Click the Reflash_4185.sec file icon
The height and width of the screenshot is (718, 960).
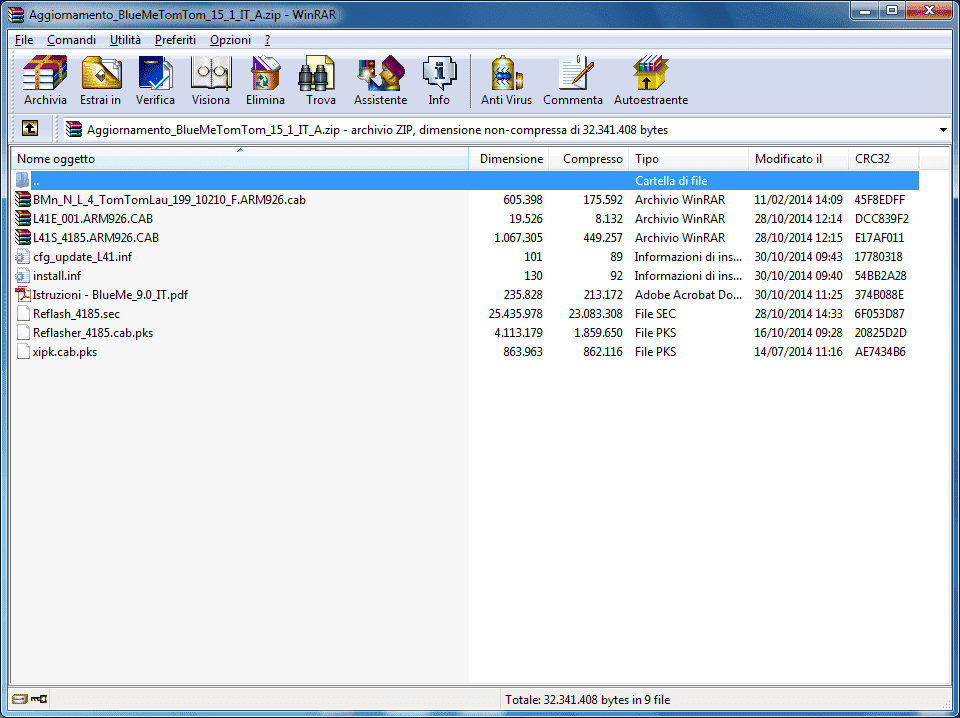pyautogui.click(x=23, y=313)
